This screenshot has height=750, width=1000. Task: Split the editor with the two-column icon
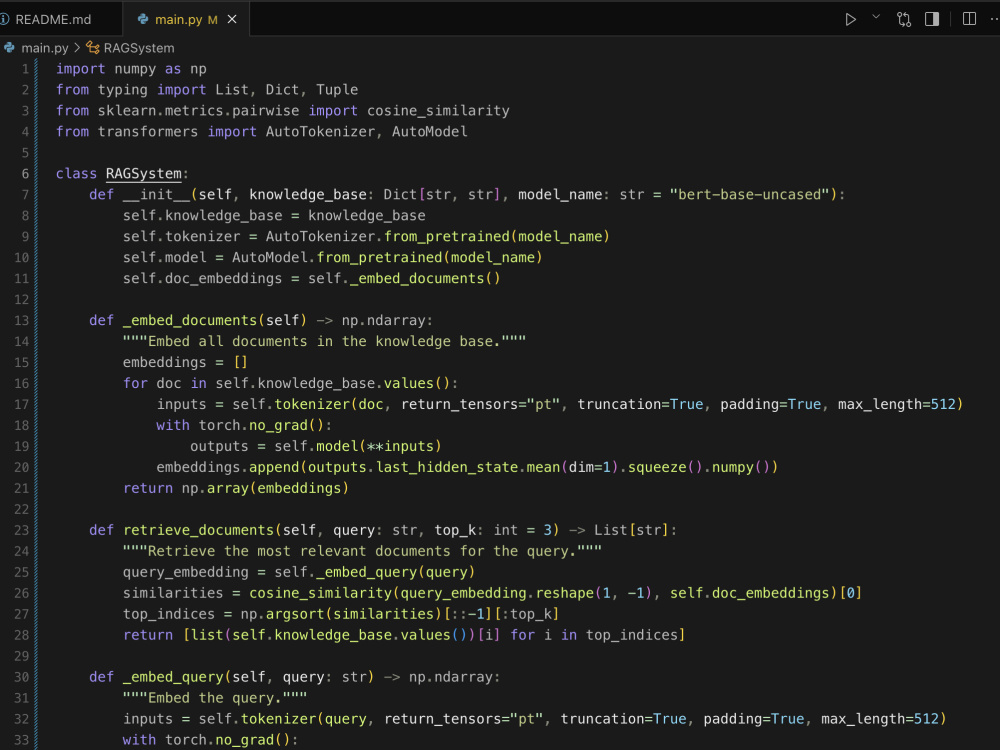[x=969, y=19]
